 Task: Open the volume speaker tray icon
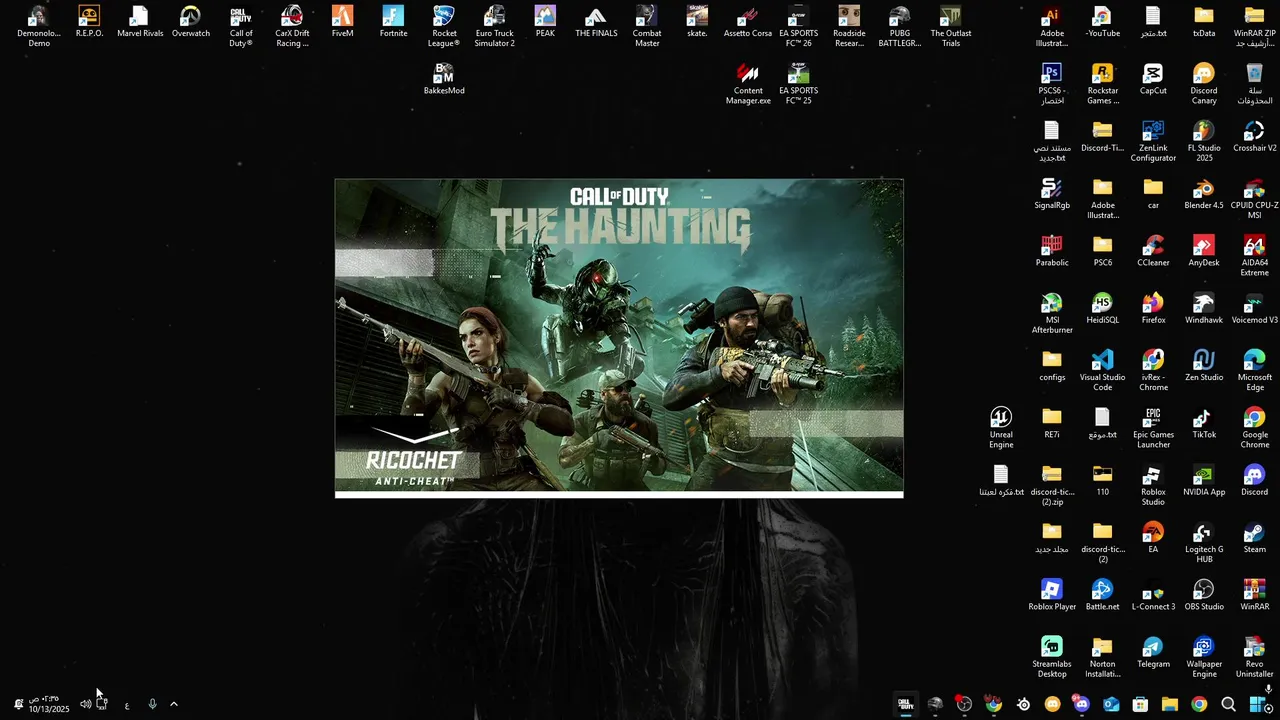(x=85, y=704)
